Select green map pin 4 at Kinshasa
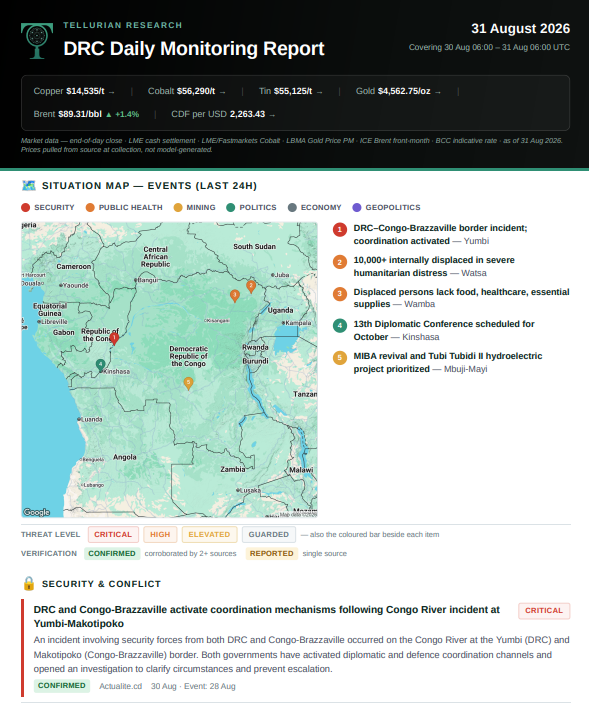Image resolution: width=589 pixels, height=709 pixels. [x=100, y=365]
